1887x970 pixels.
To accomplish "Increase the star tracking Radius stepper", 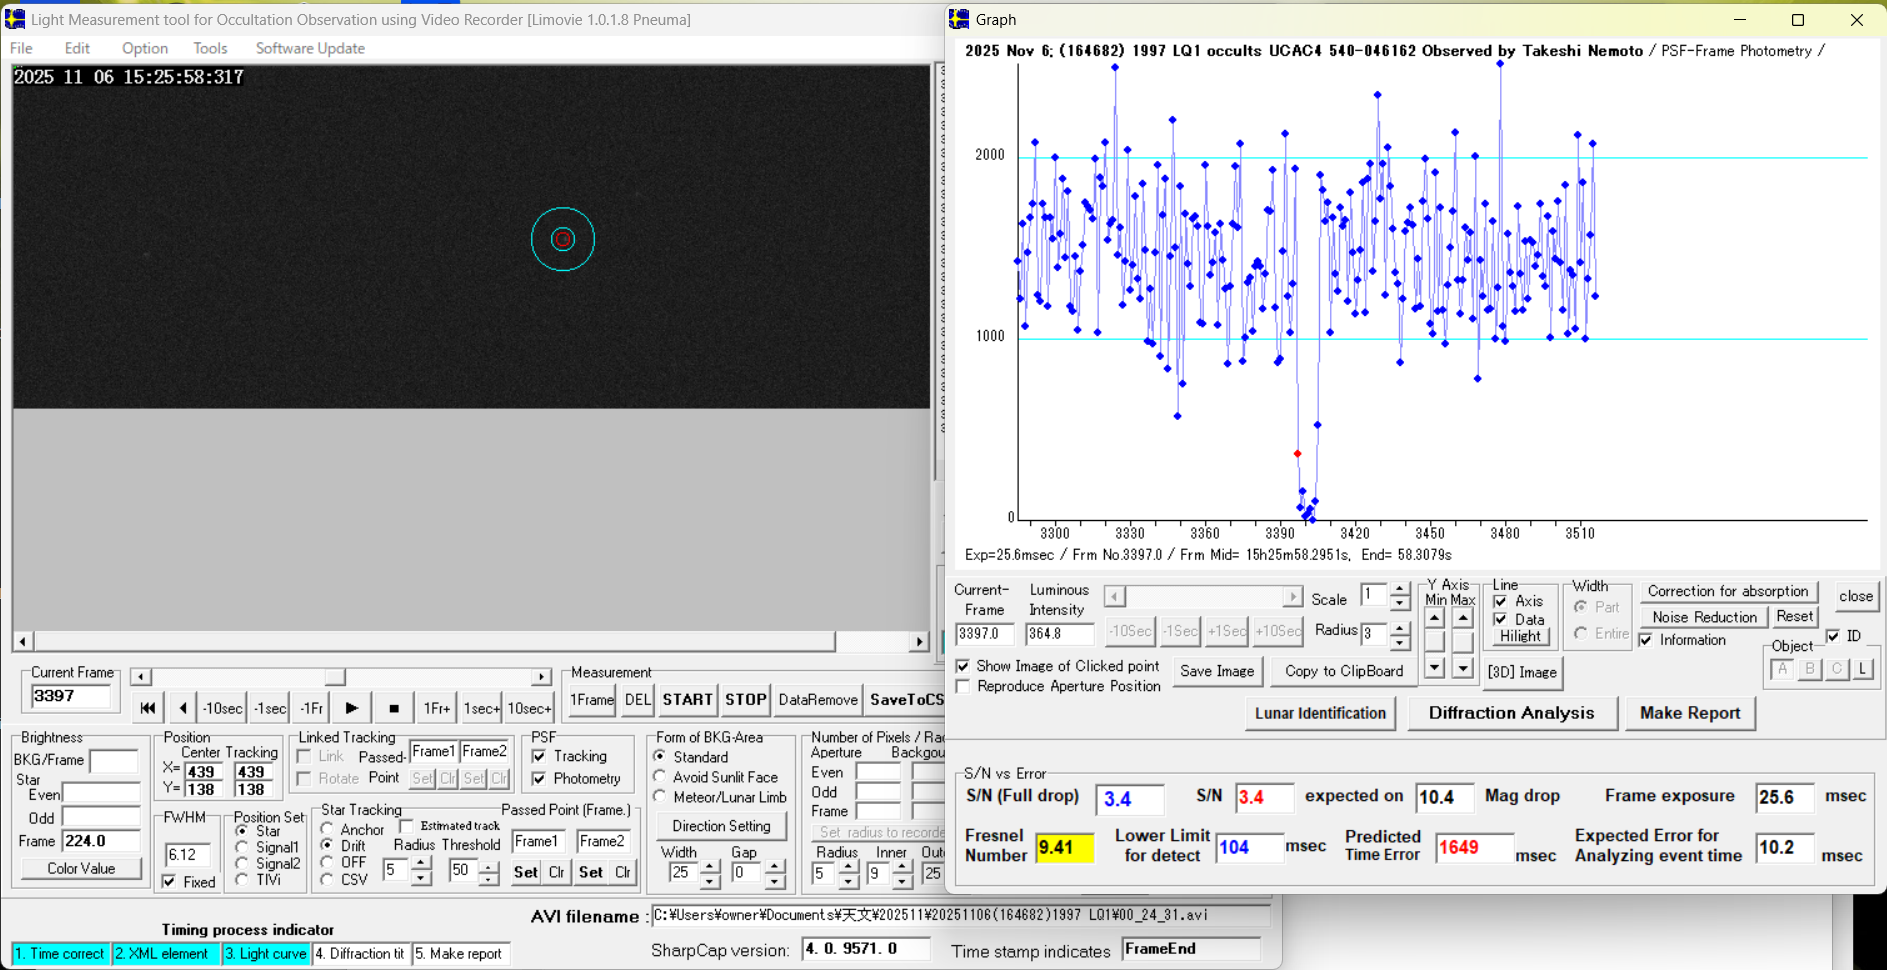I will pos(421,863).
